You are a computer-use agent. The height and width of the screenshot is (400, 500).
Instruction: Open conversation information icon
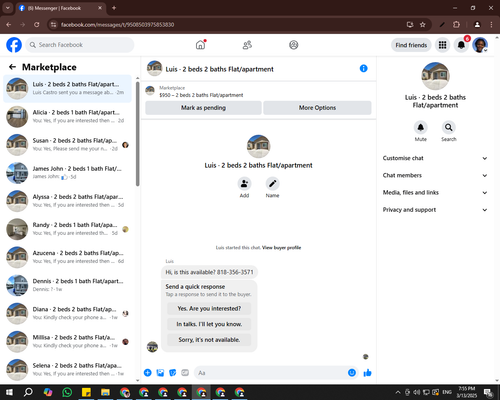(364, 68)
